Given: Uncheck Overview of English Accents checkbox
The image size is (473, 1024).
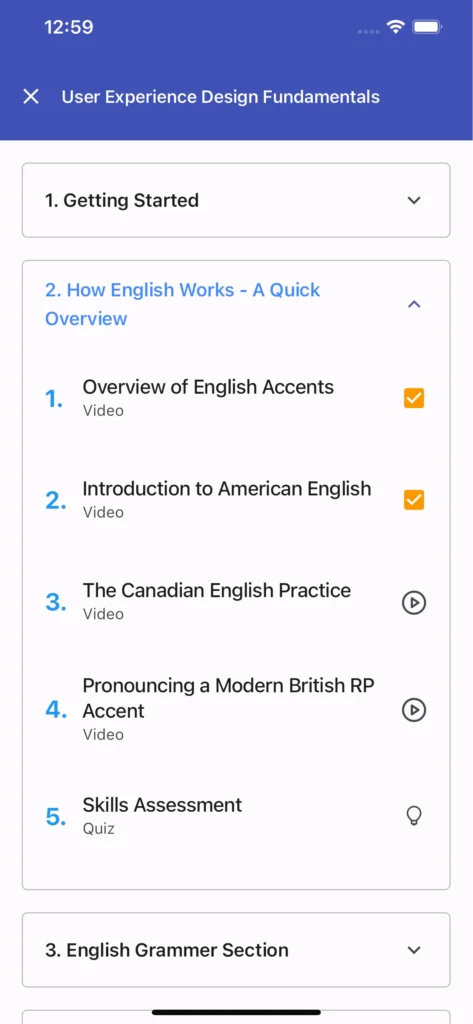Looking at the screenshot, I should (x=414, y=398).
